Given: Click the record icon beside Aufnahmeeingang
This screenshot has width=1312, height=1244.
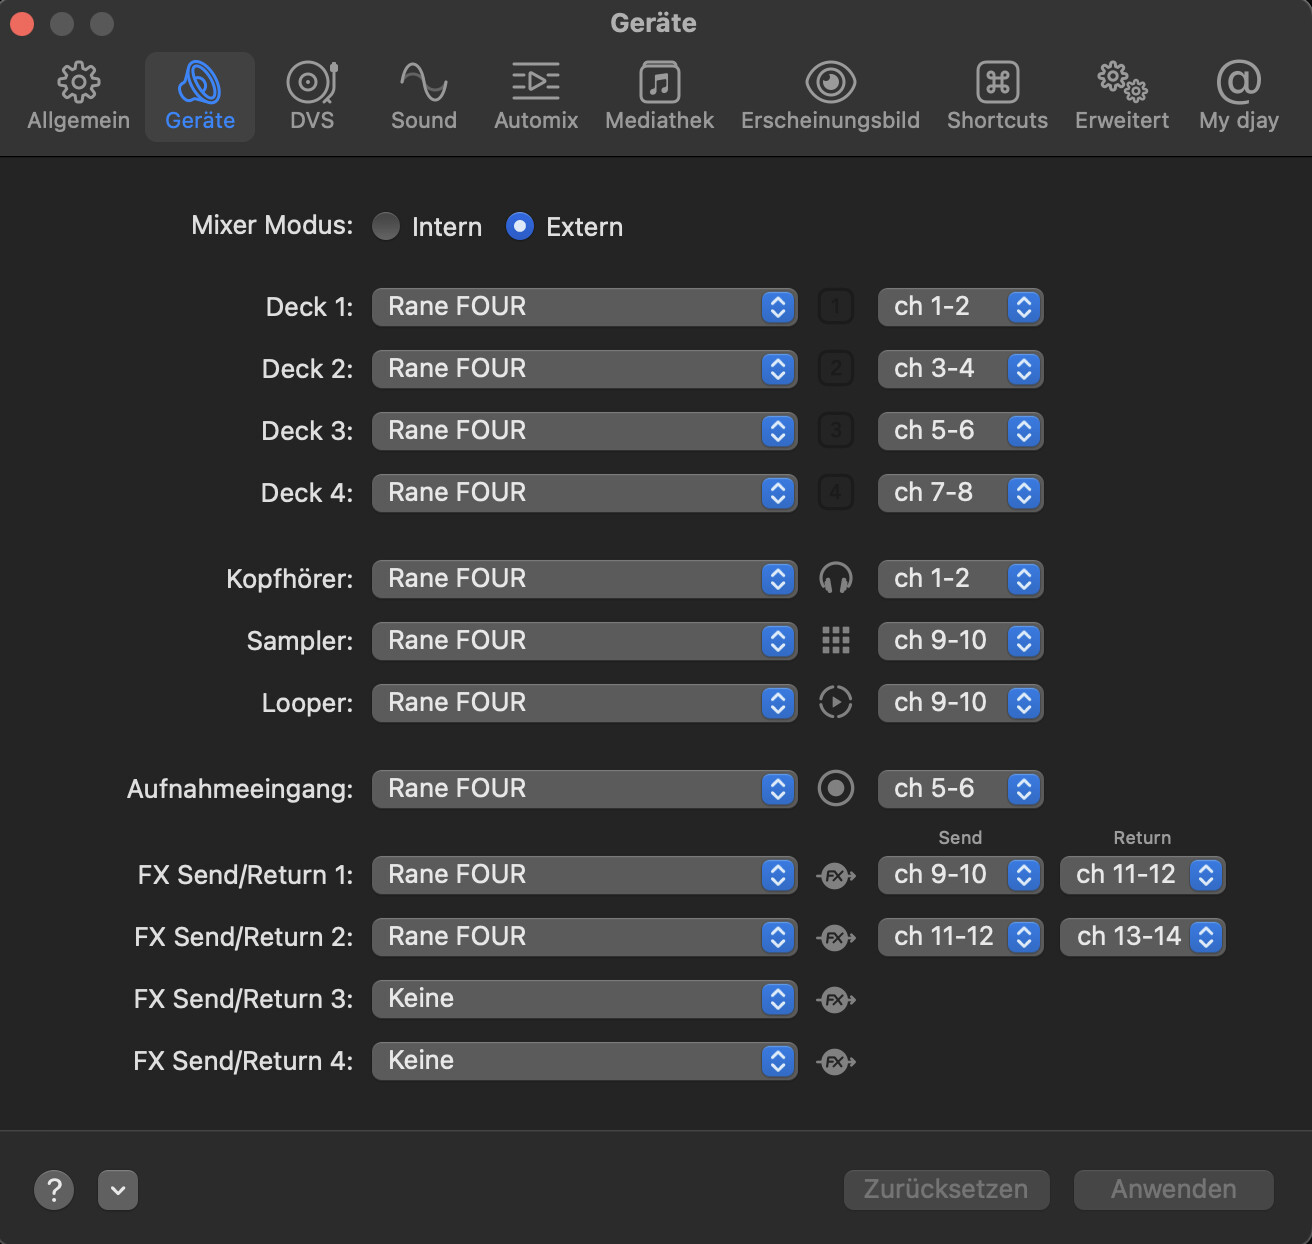Looking at the screenshot, I should point(835,788).
